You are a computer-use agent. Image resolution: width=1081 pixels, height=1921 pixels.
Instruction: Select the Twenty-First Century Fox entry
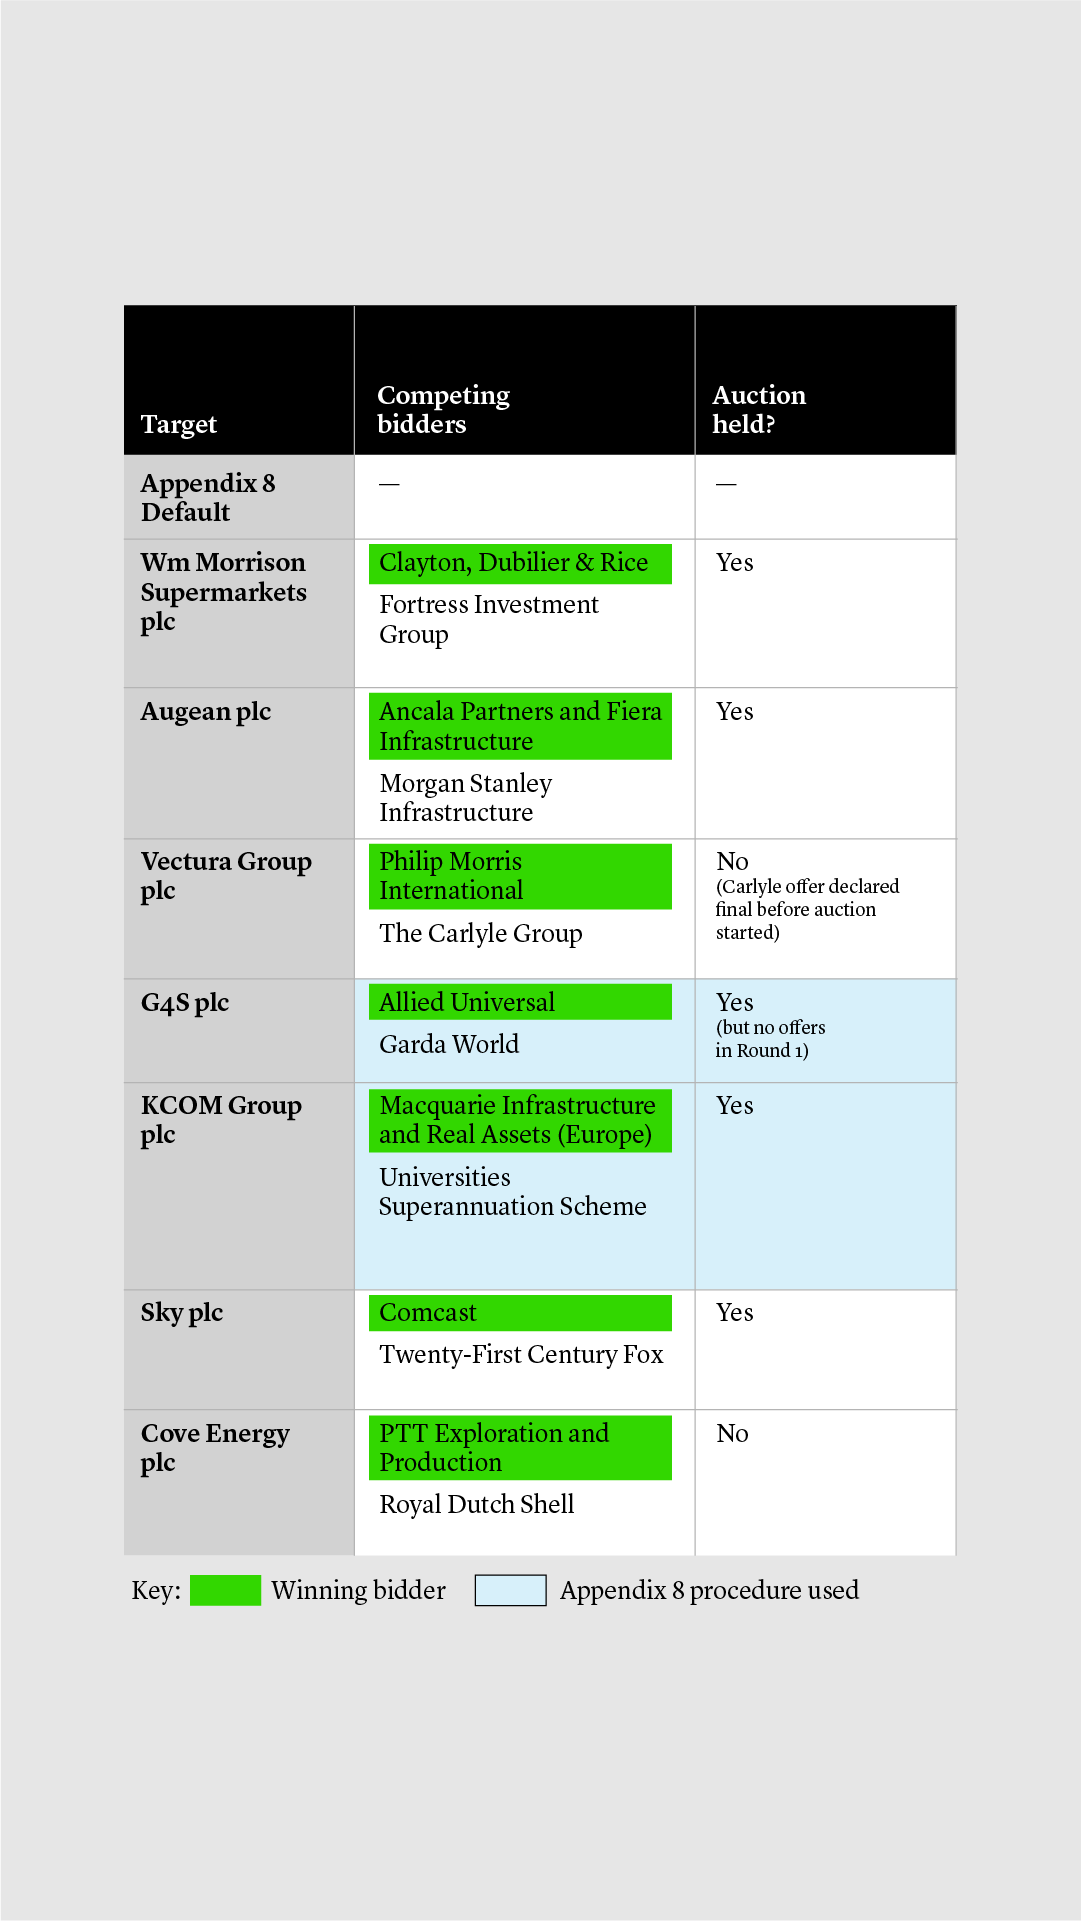pos(521,1354)
